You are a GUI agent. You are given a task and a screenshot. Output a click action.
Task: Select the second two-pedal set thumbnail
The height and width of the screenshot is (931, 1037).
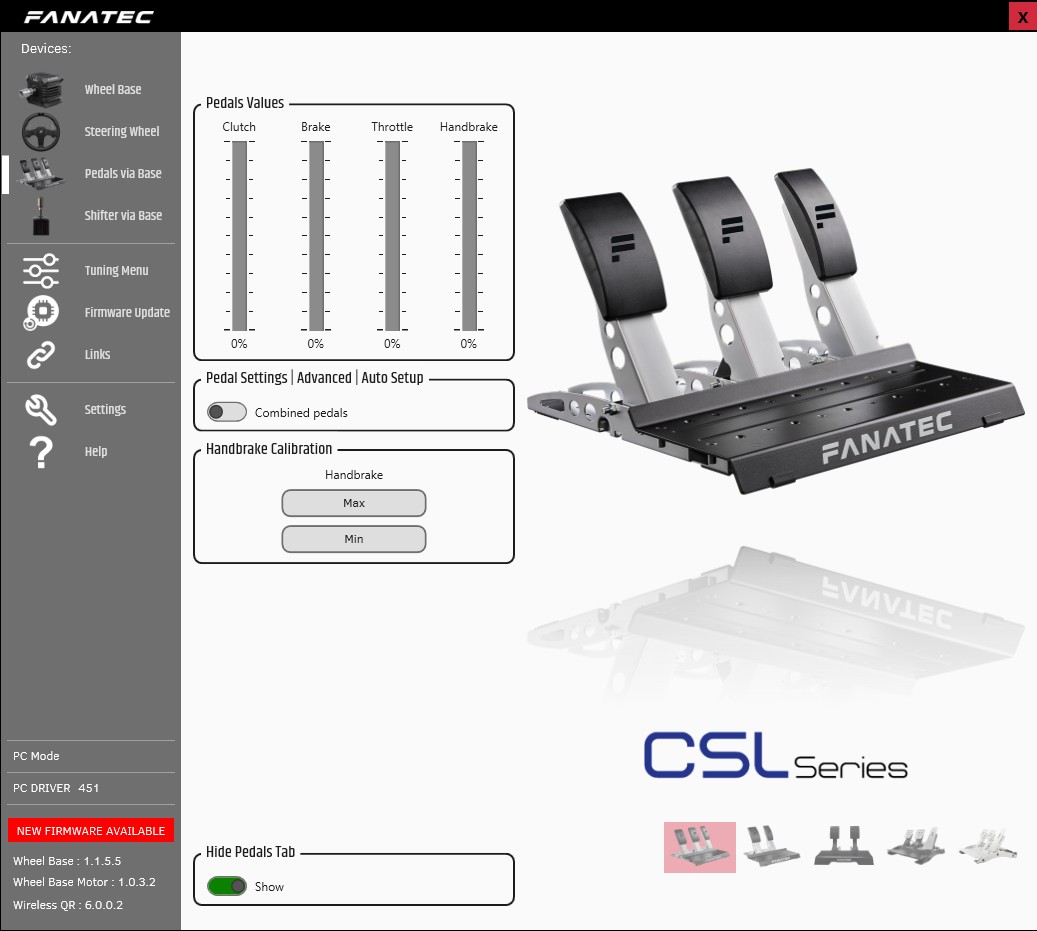click(771, 846)
